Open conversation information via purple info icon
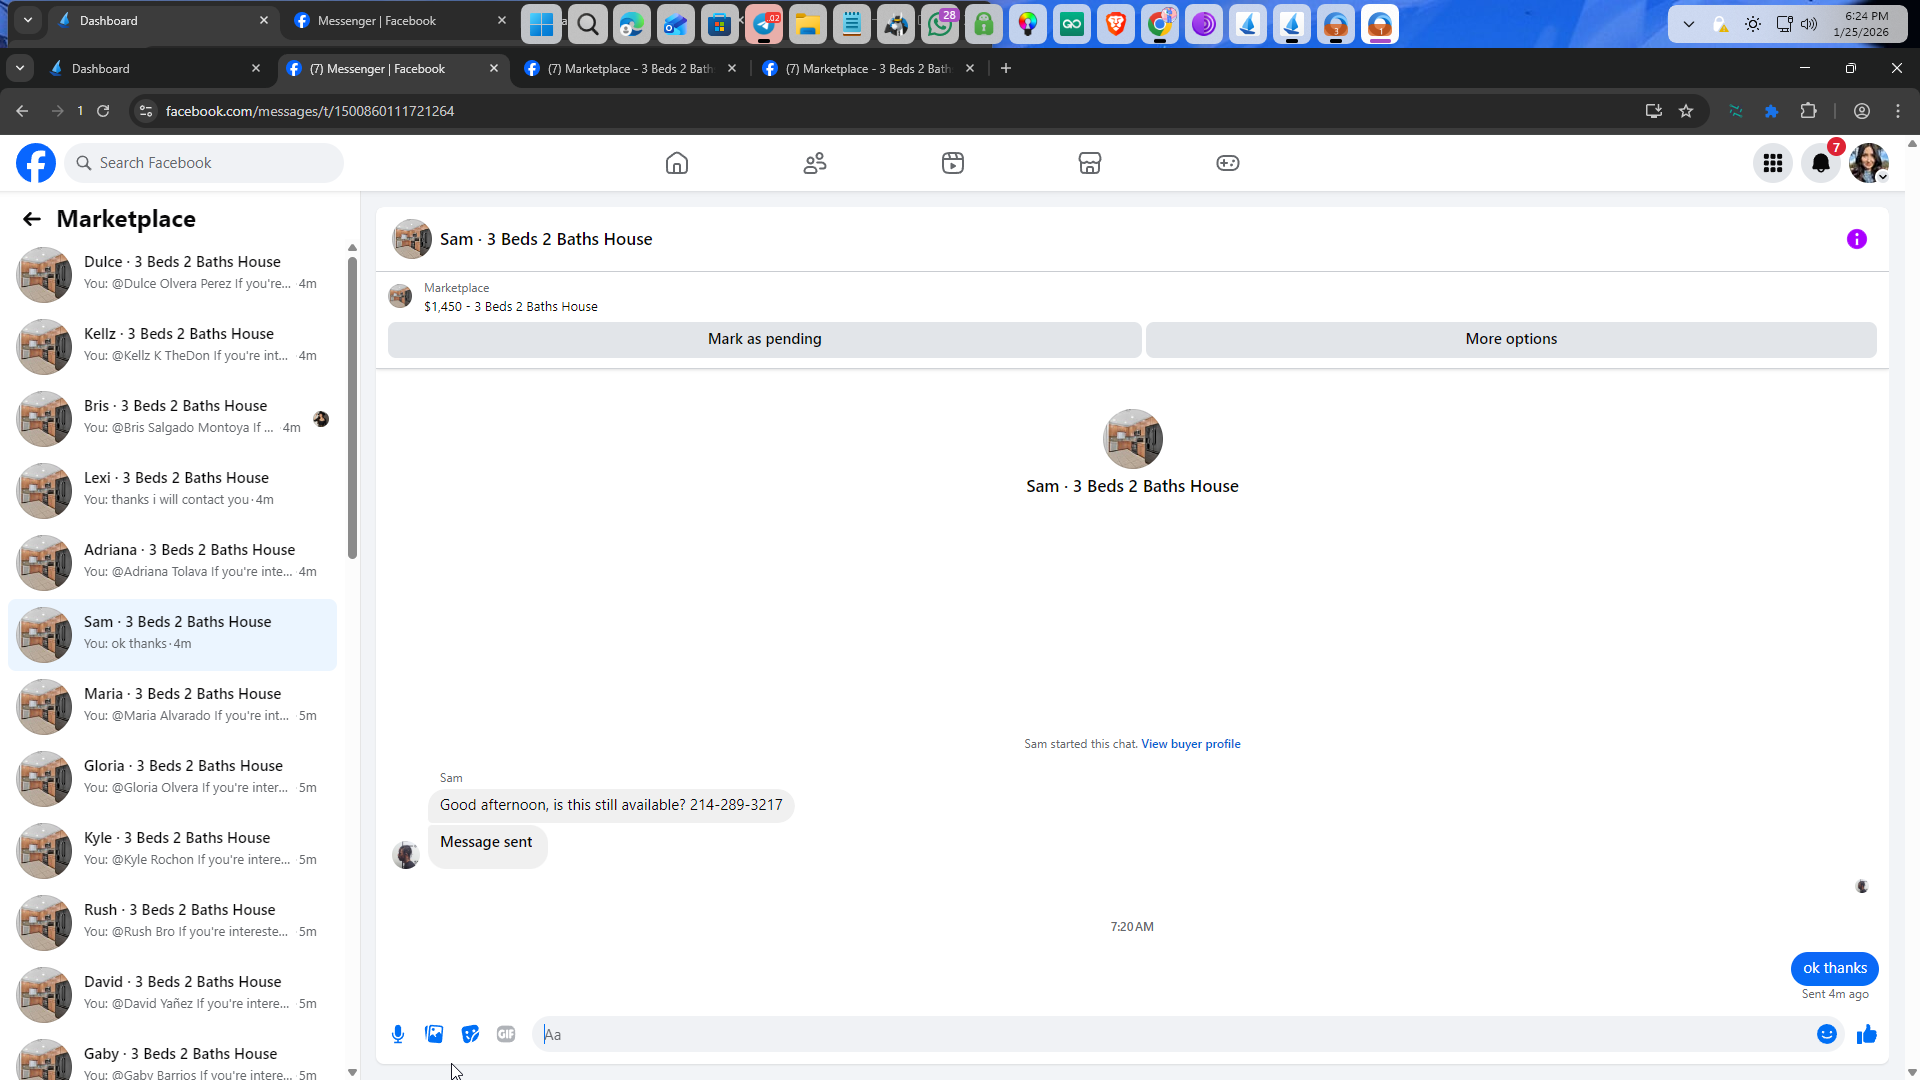 [x=1857, y=239]
